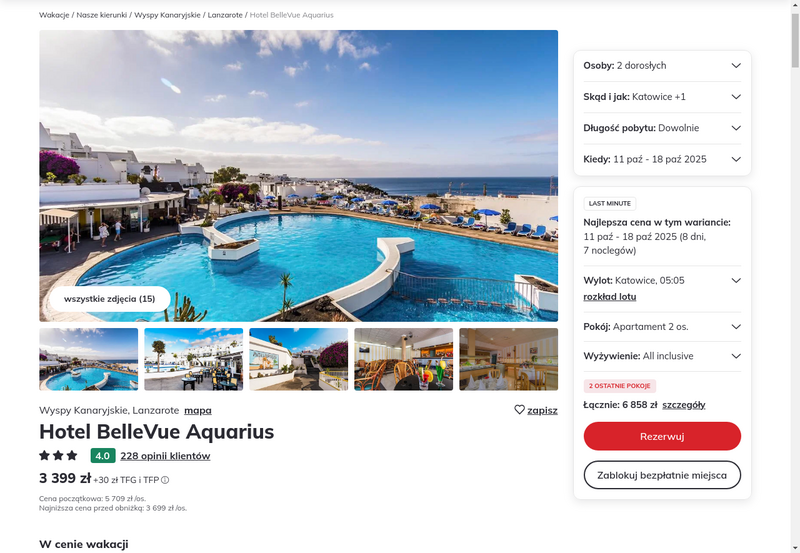Open the mapa link
The height and width of the screenshot is (553, 800).
tap(198, 410)
